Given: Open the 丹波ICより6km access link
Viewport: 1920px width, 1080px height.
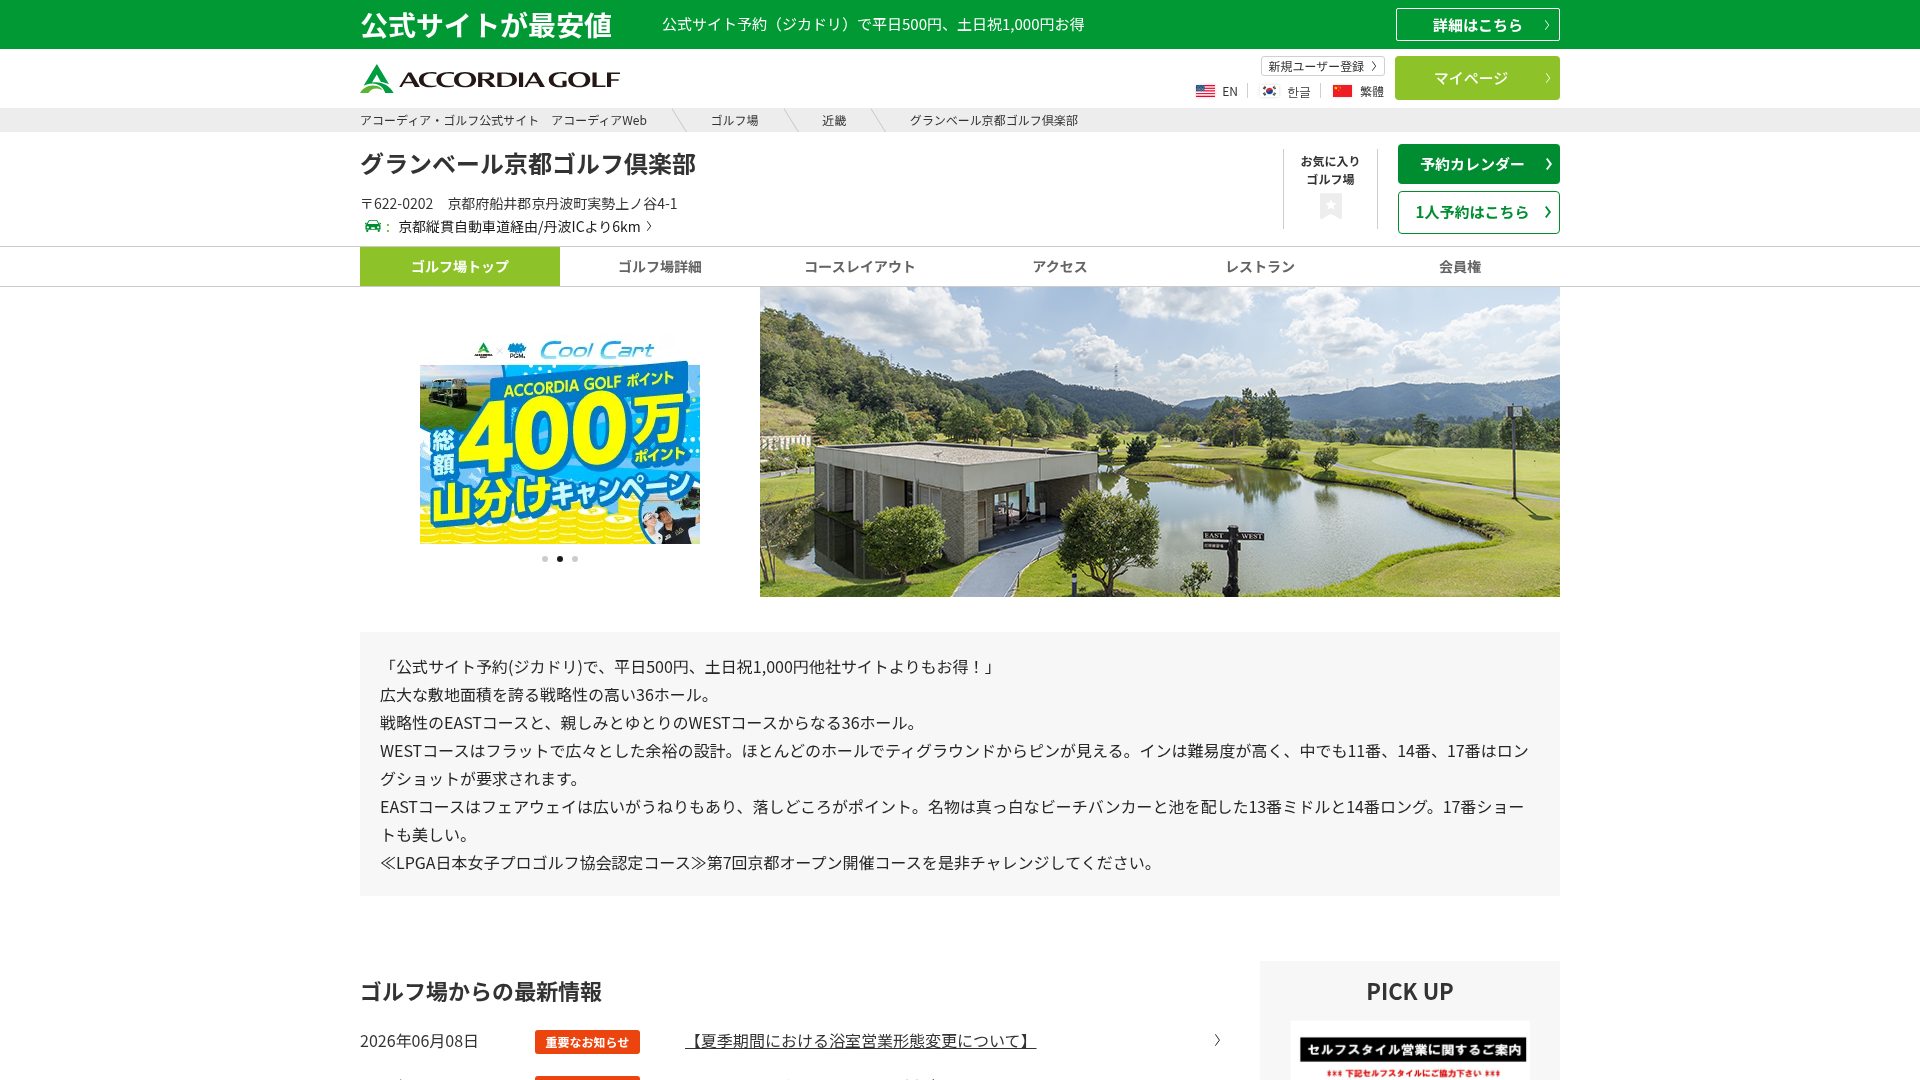Looking at the screenshot, I should click(x=524, y=227).
